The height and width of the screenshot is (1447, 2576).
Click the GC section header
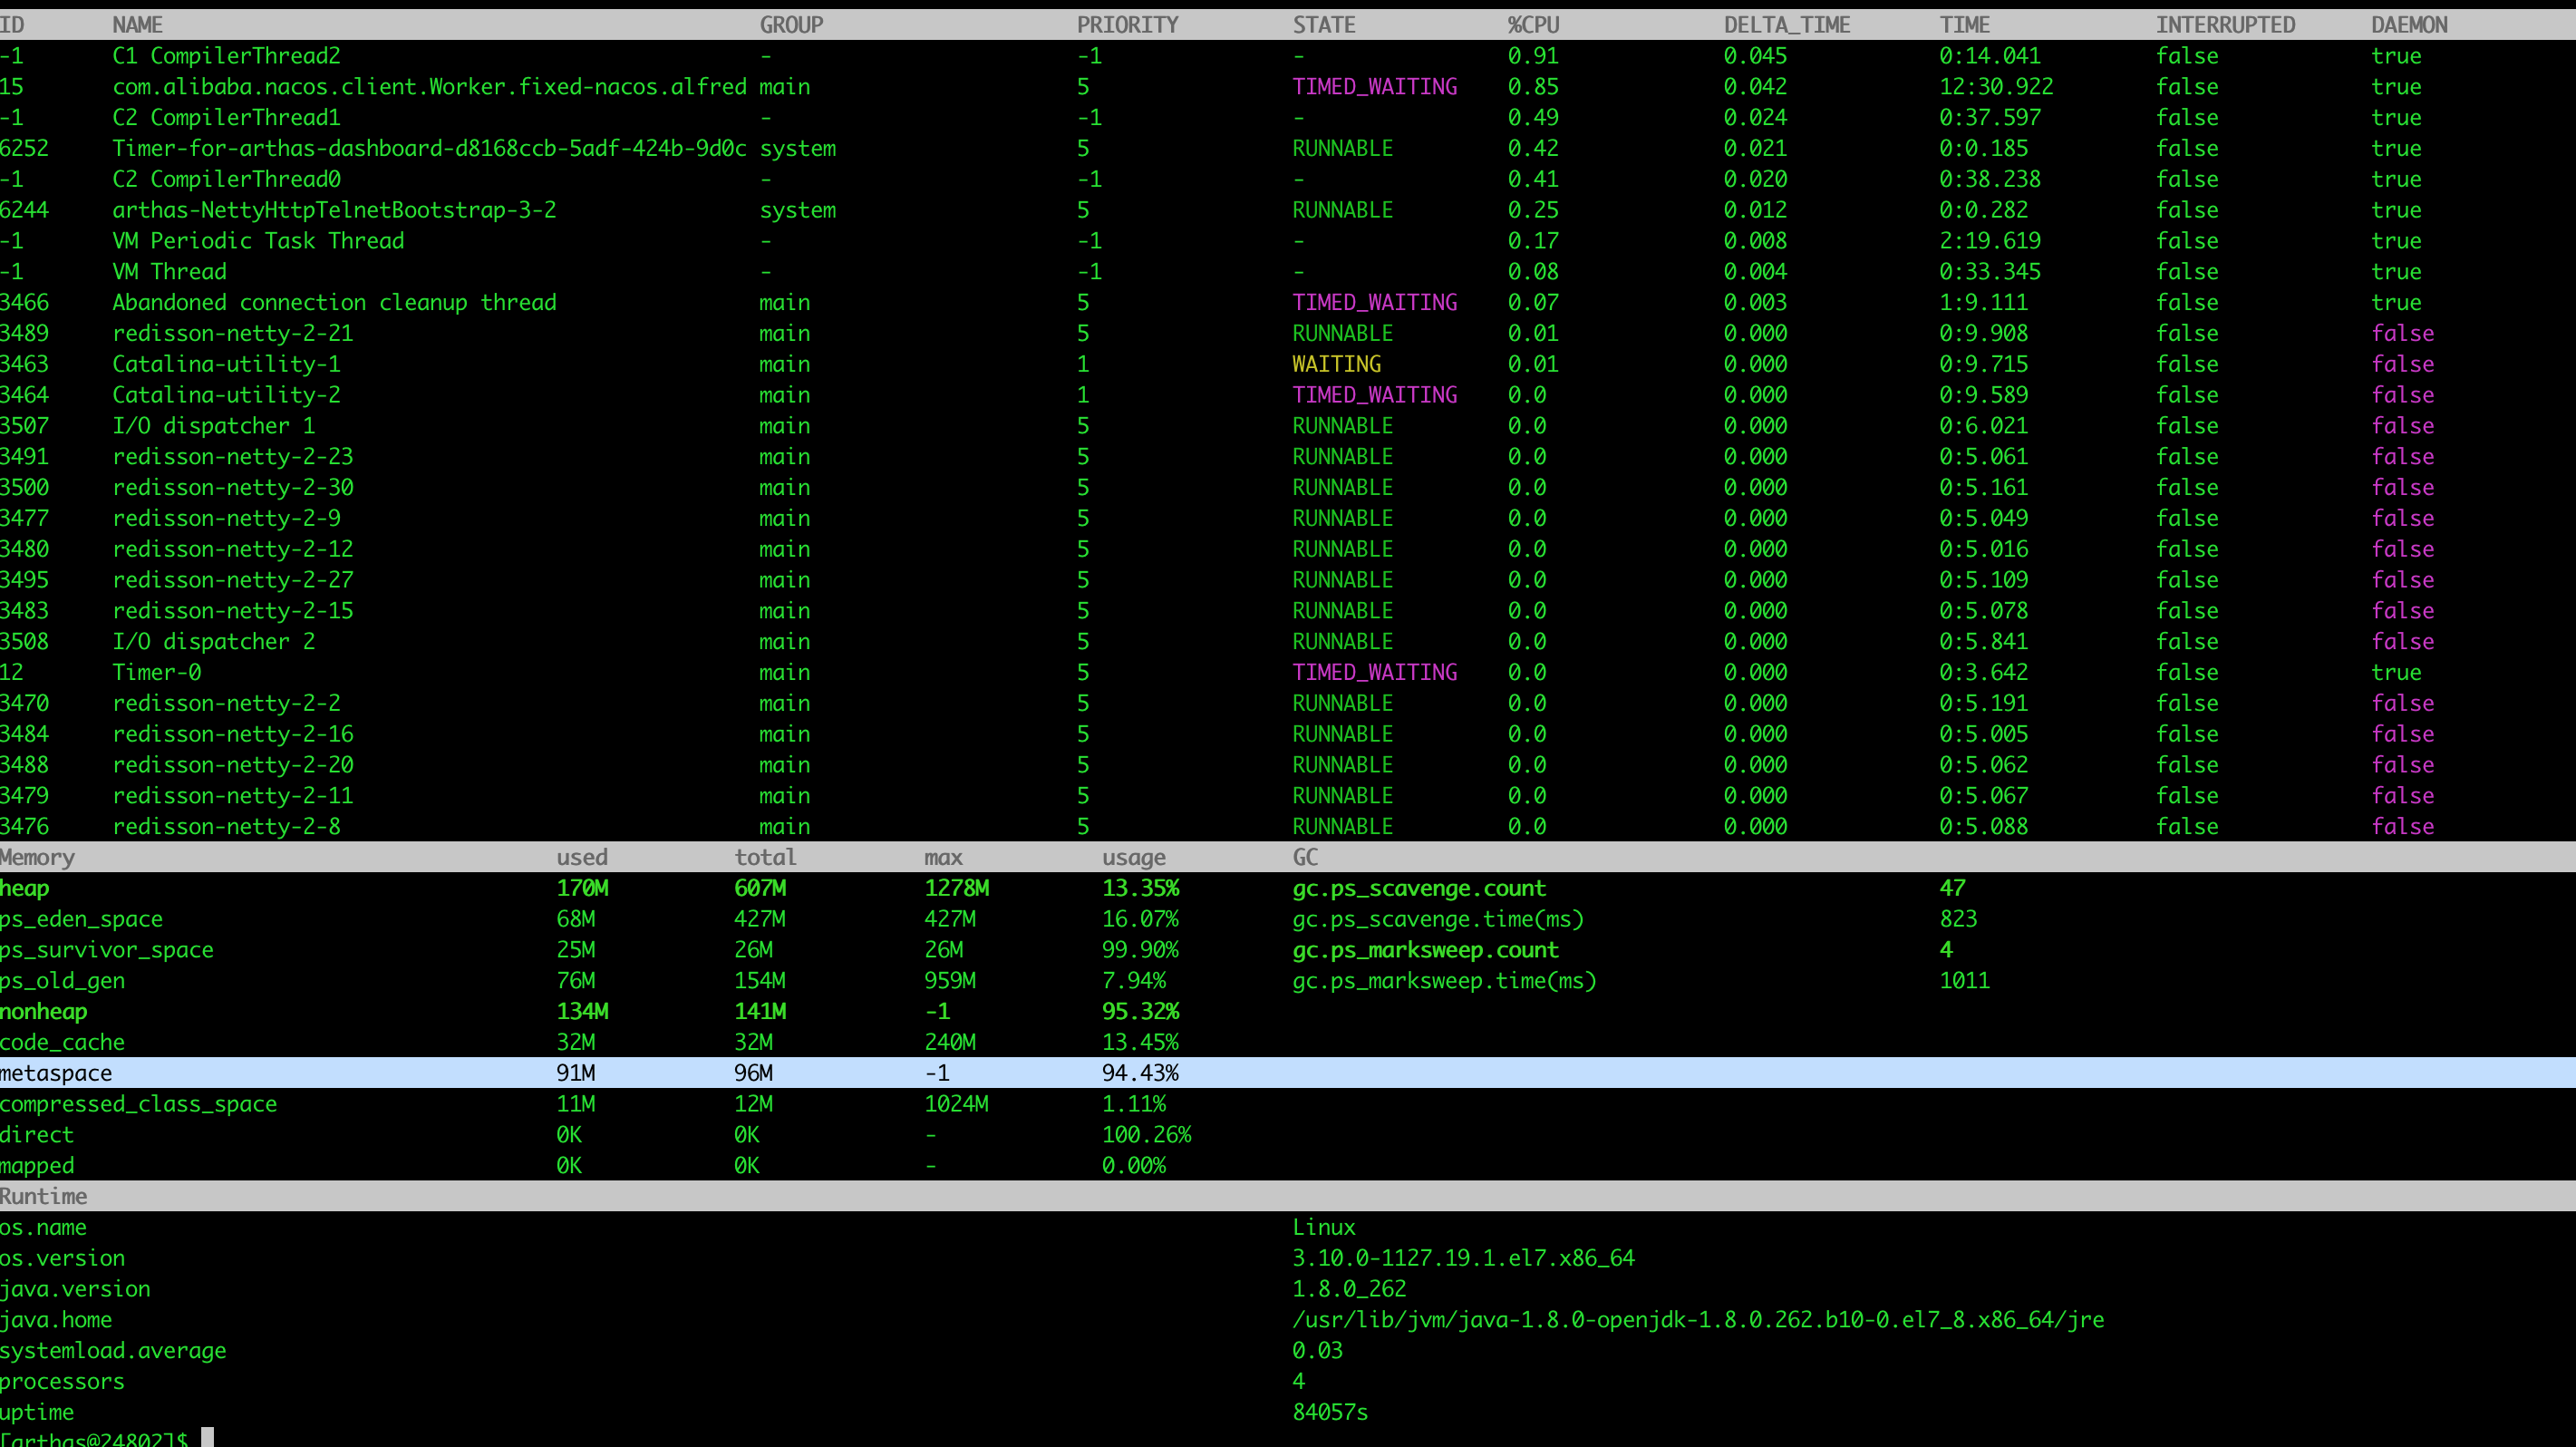point(1305,858)
